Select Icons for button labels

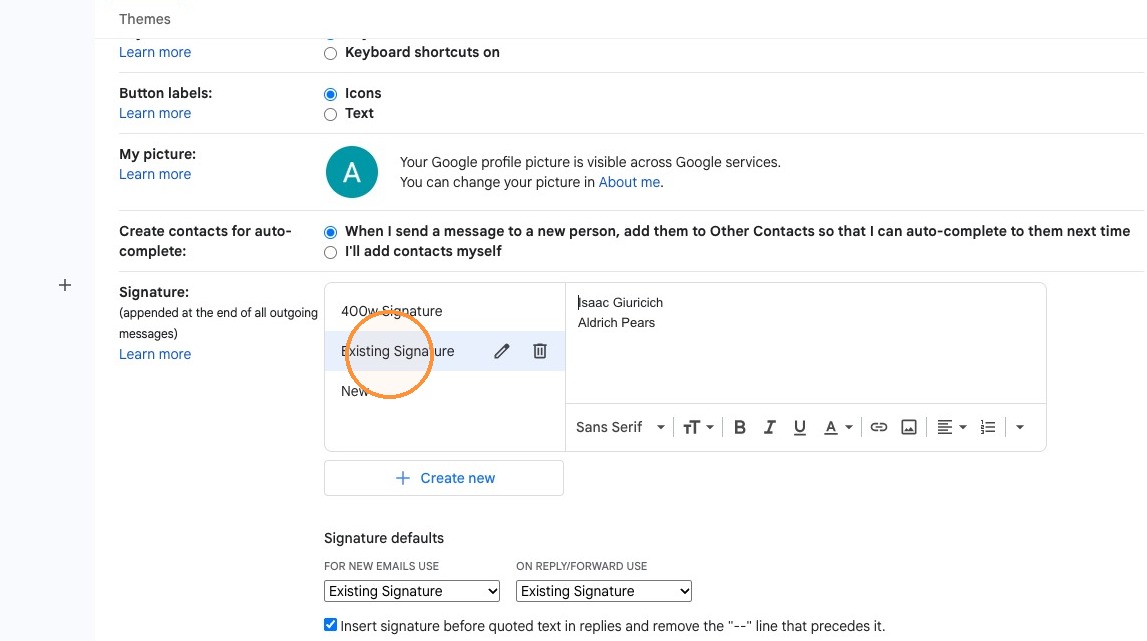coord(331,94)
